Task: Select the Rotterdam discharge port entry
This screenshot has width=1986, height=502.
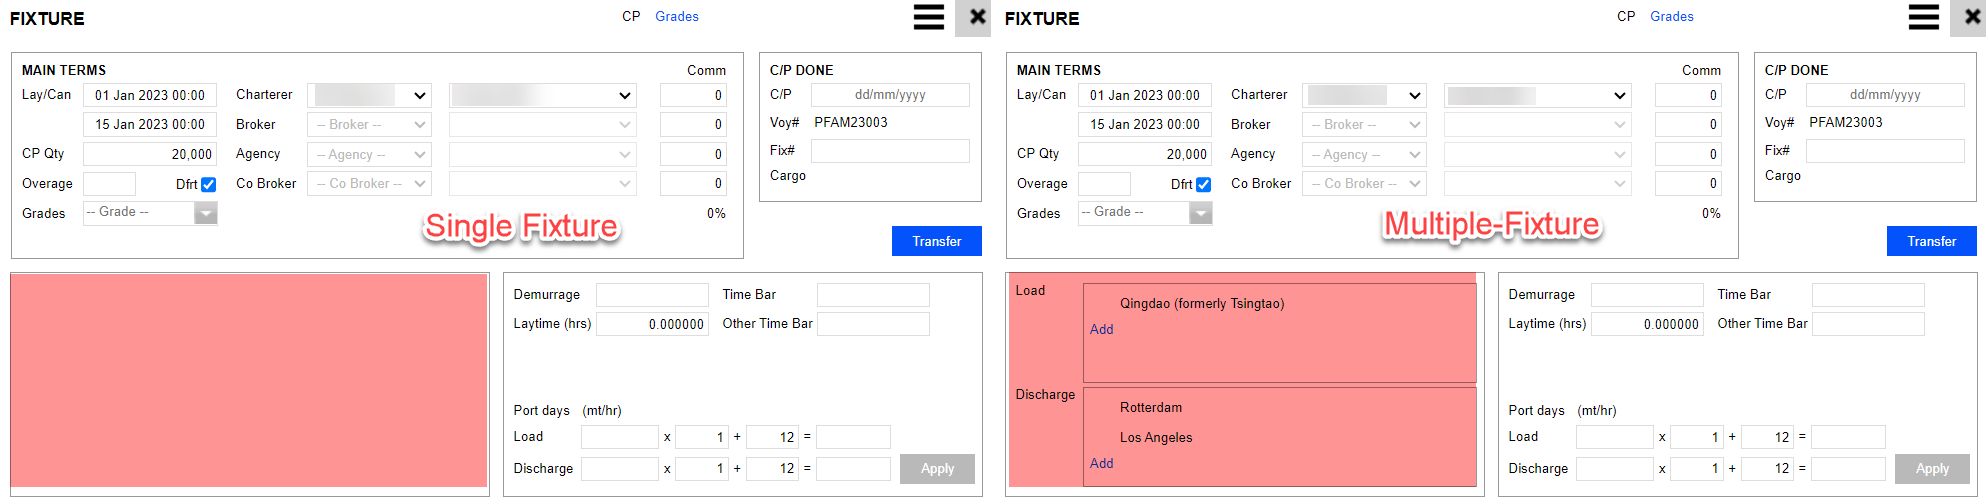Action: coord(1151,408)
